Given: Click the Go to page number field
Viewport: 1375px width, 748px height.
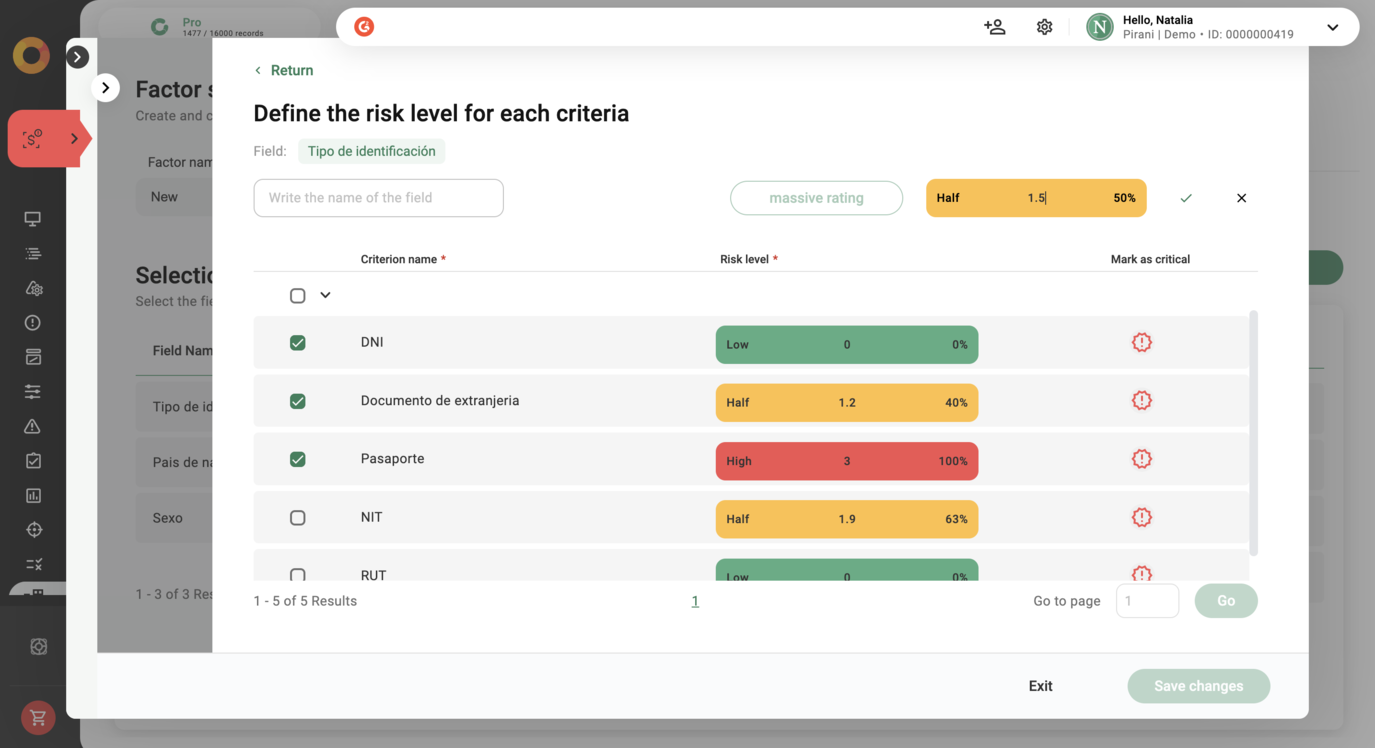Looking at the screenshot, I should [x=1147, y=601].
